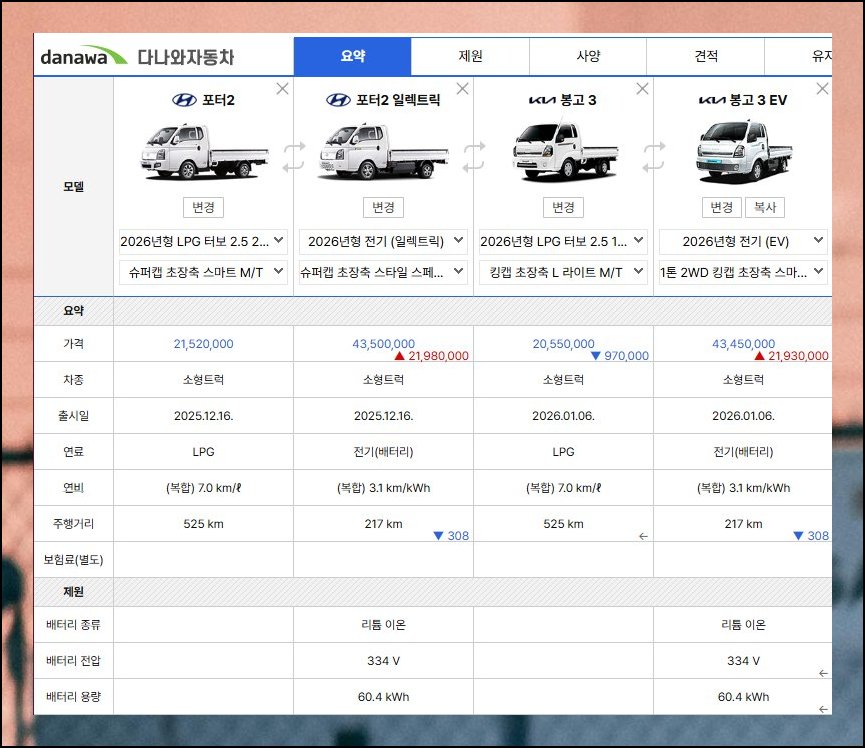Click the 포터2 일렉트릭 리튬 이온 battery type

point(383,624)
